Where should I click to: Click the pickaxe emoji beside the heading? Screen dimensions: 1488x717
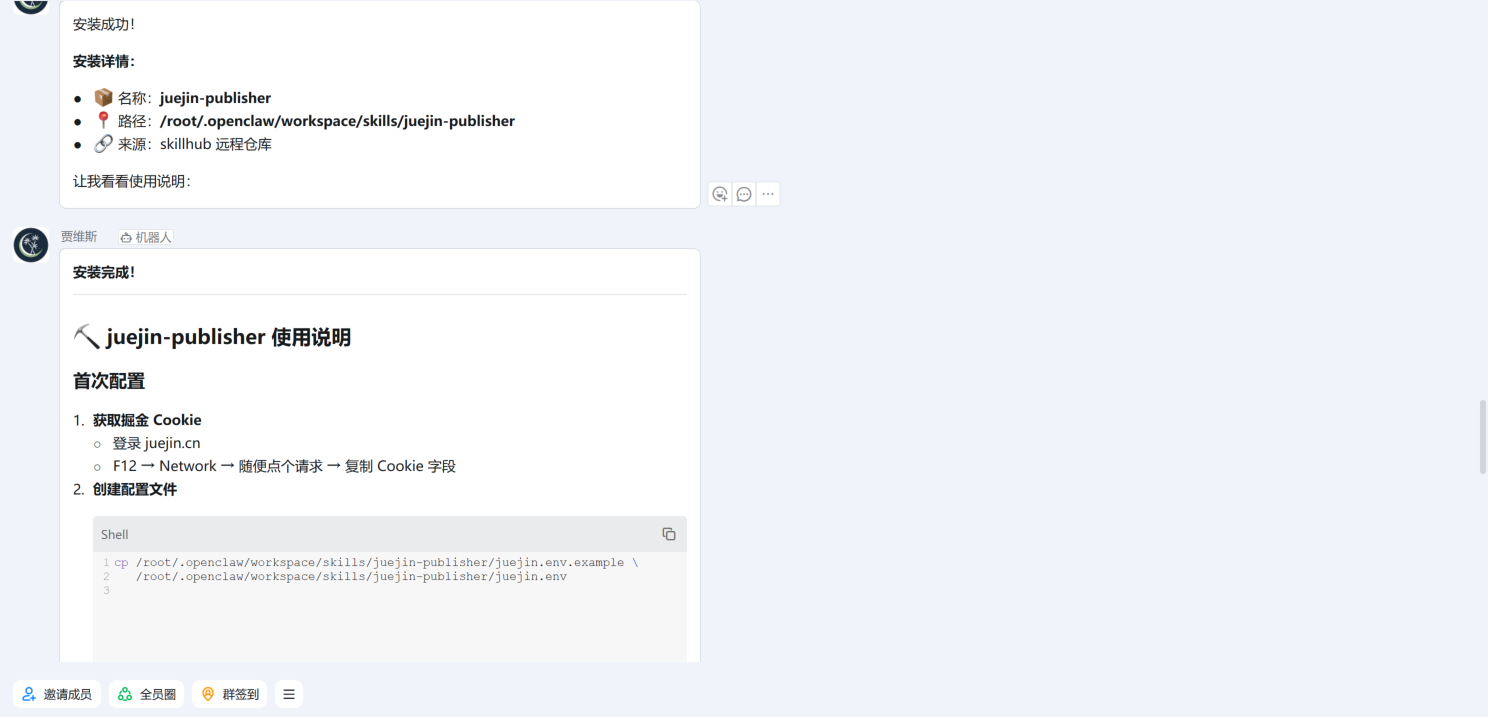click(86, 337)
